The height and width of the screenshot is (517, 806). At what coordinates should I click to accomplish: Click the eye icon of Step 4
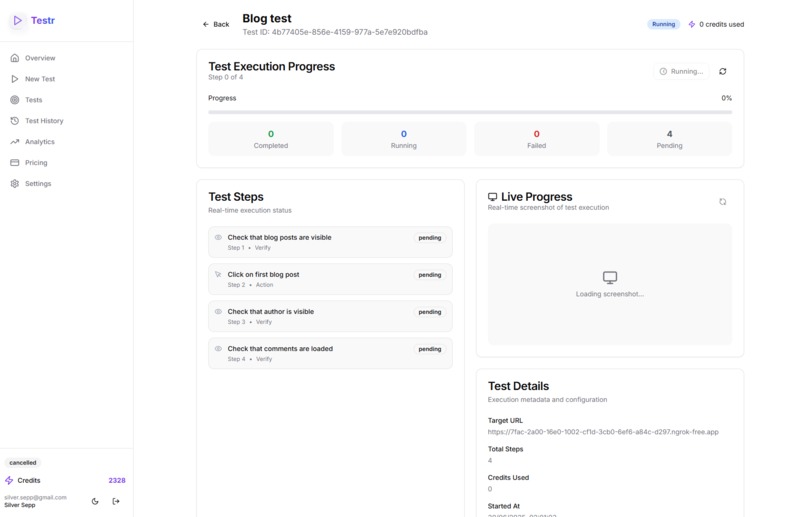tap(218, 348)
